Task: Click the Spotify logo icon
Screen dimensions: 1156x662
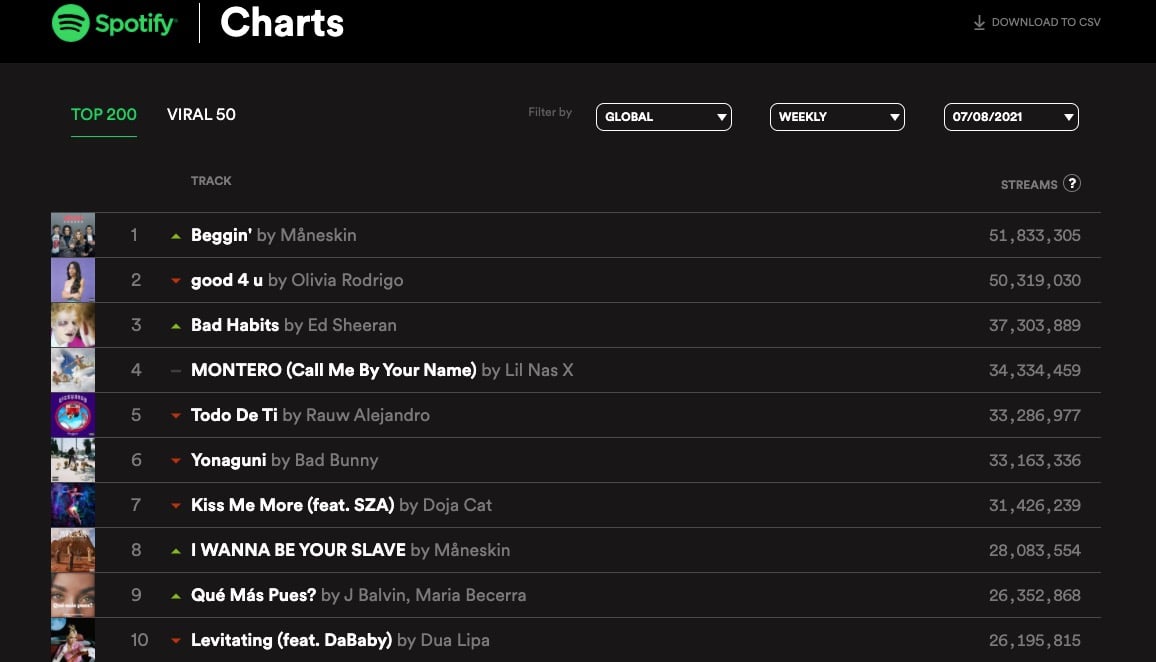Action: click(x=71, y=23)
